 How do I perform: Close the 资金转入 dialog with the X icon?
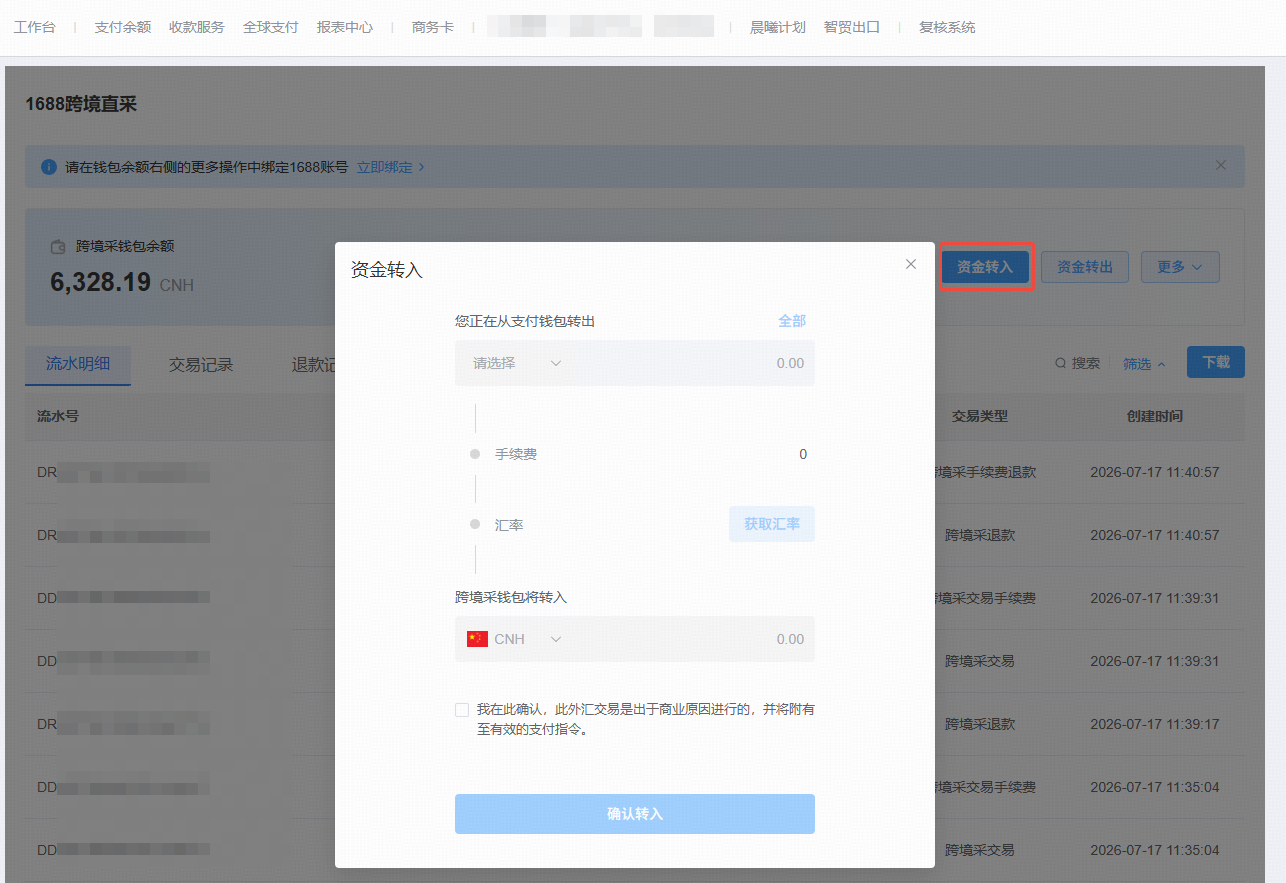click(x=910, y=264)
